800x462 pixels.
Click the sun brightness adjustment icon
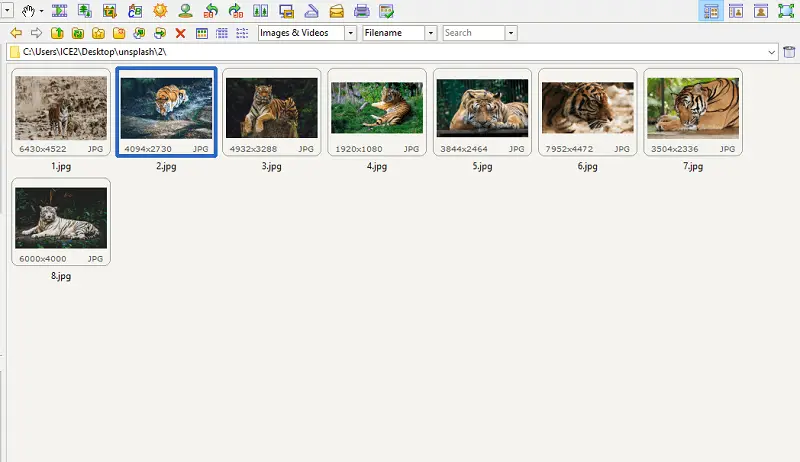click(160, 12)
